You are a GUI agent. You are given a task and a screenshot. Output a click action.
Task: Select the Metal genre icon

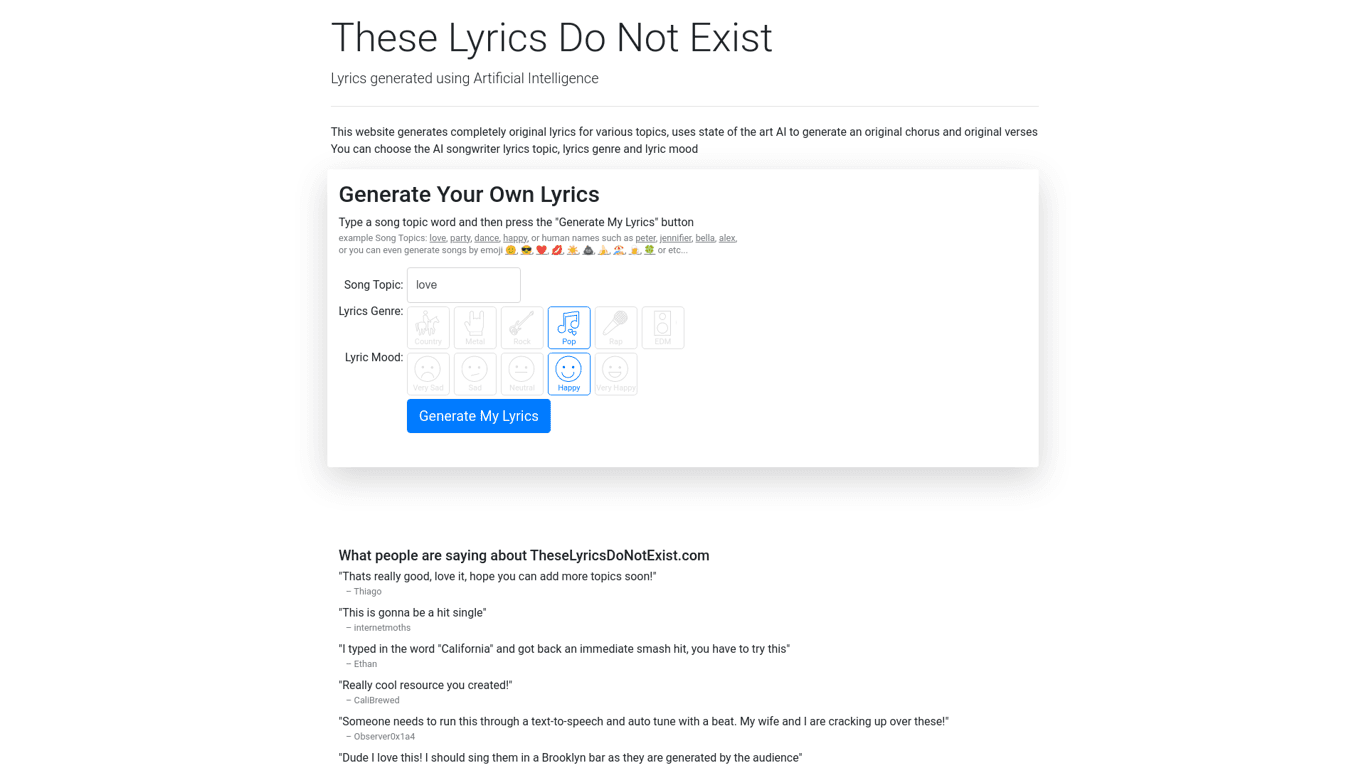click(x=475, y=327)
